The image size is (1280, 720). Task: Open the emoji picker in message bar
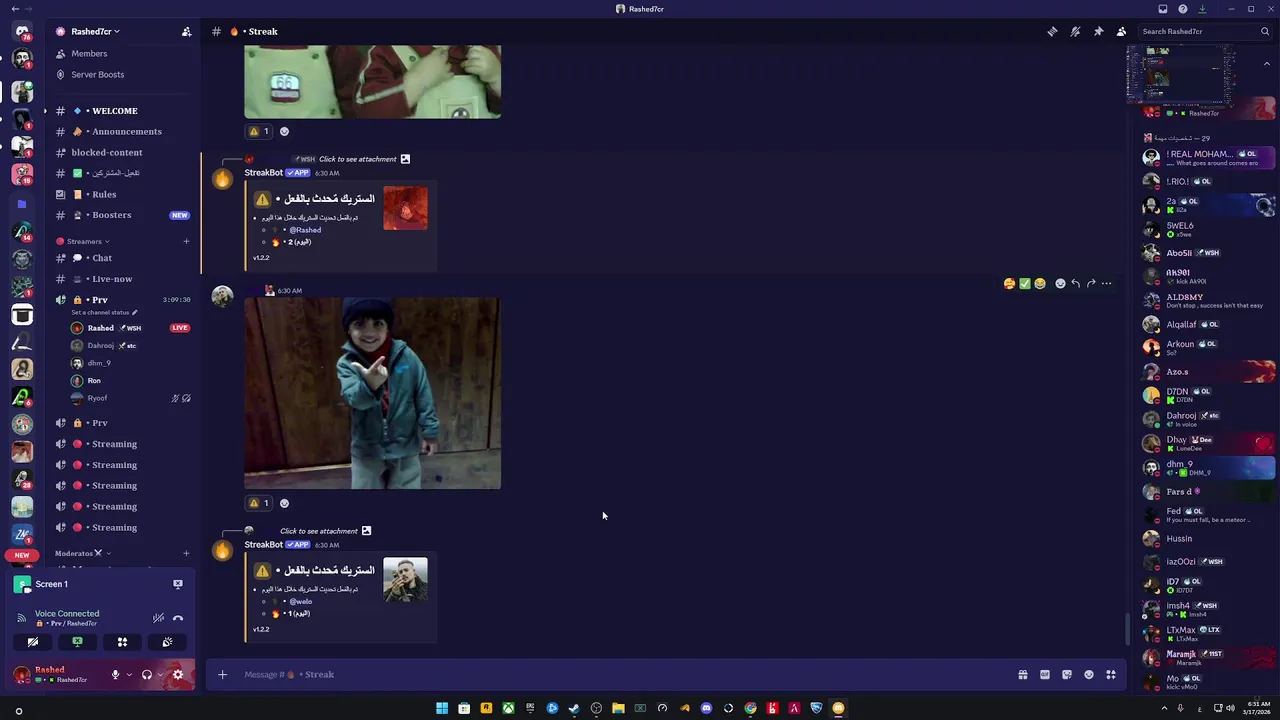[1089, 674]
